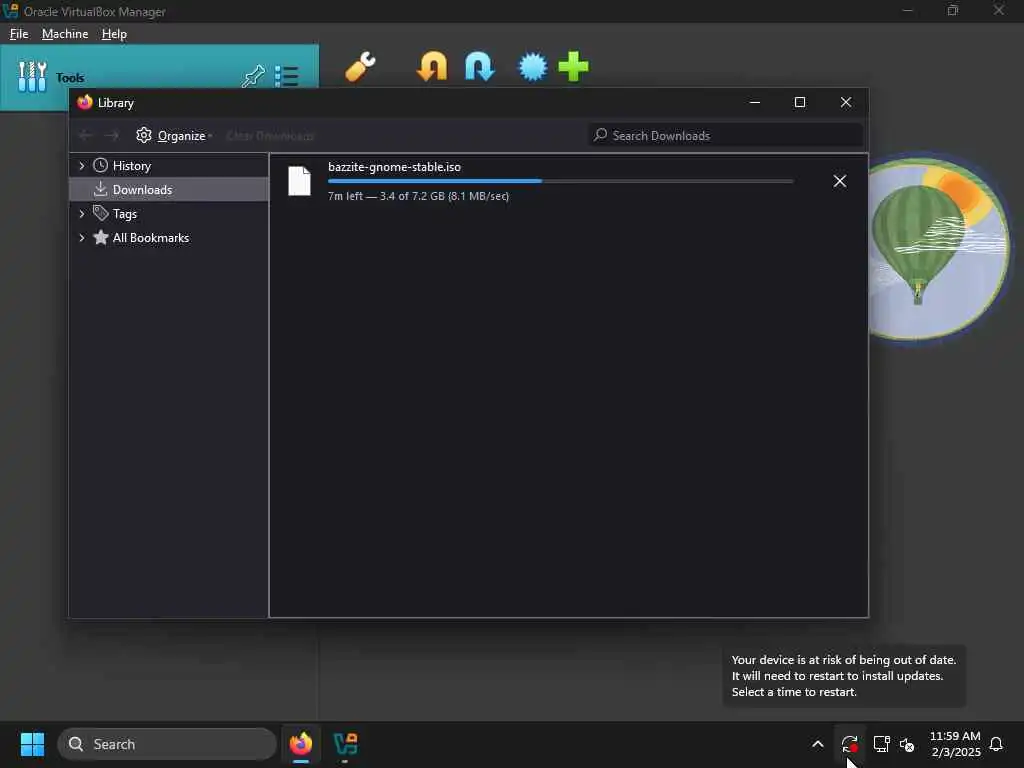Click the Library back arrow
1024x768 pixels.
pyautogui.click(x=86, y=135)
